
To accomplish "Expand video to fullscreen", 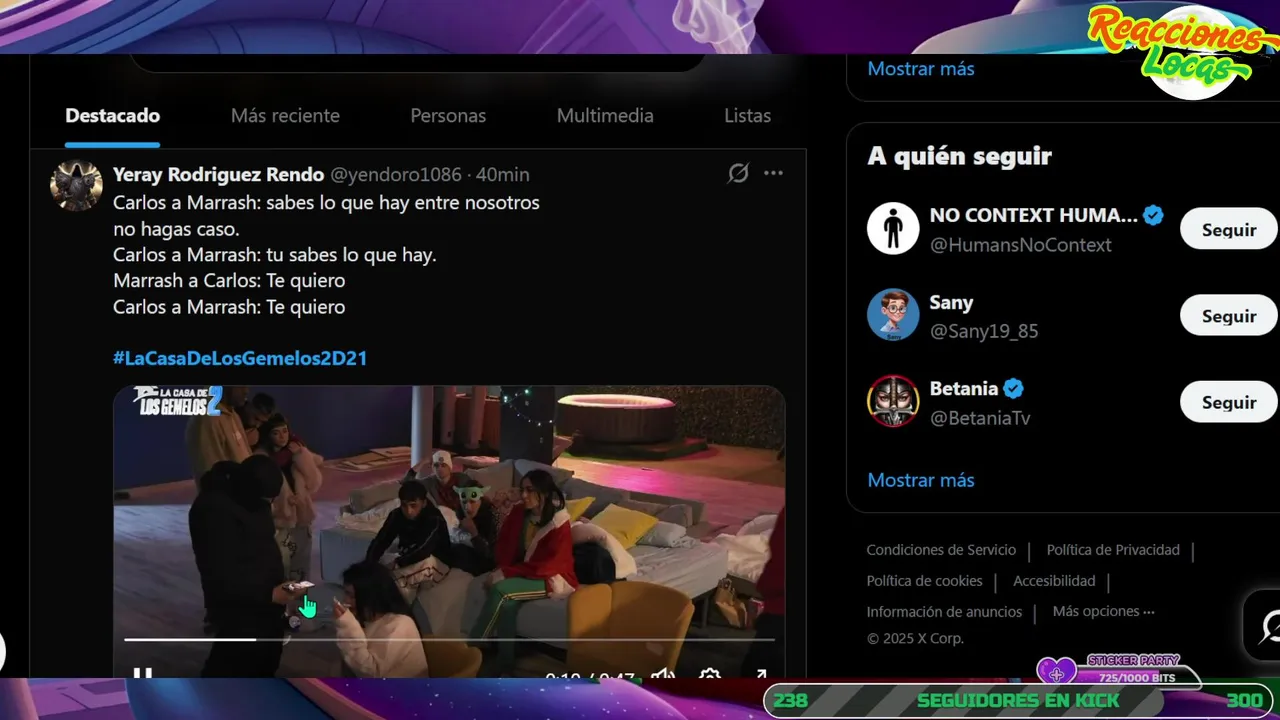I will (760, 673).
